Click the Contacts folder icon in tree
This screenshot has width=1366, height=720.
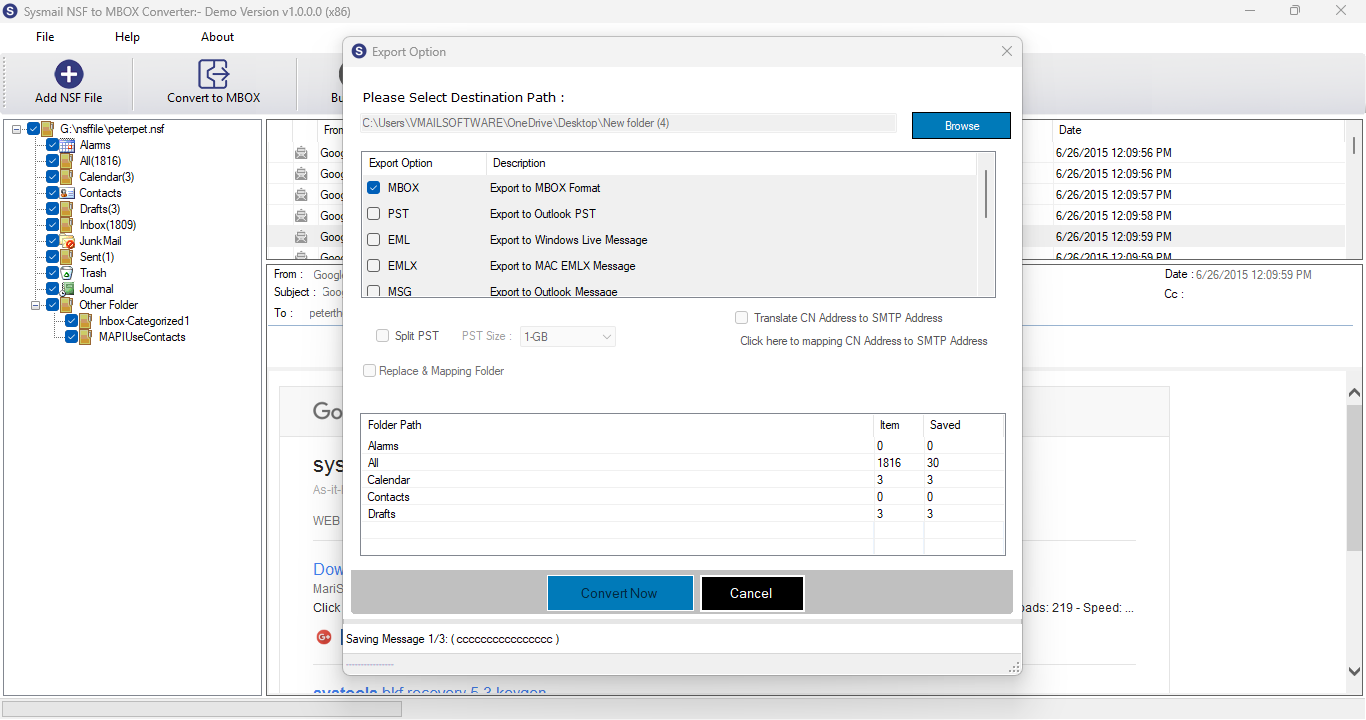(x=67, y=193)
